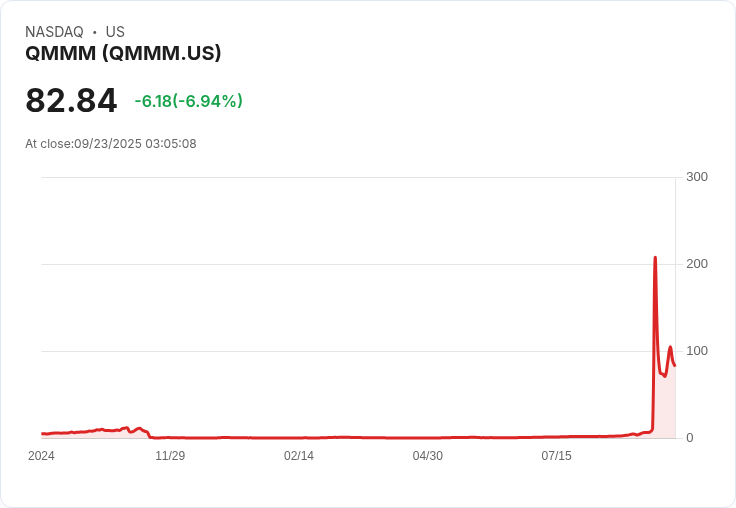Click the 82.84 current price
The image size is (736, 508).
point(71,101)
